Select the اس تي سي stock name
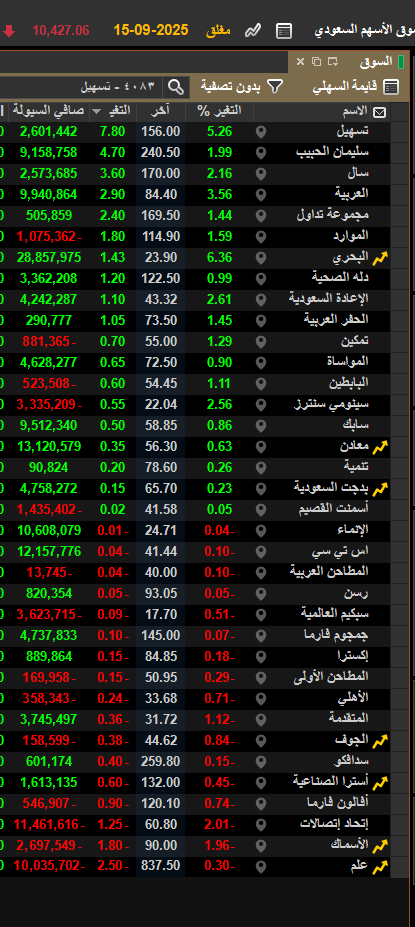Viewport: 415px width, 927px height. [341, 551]
